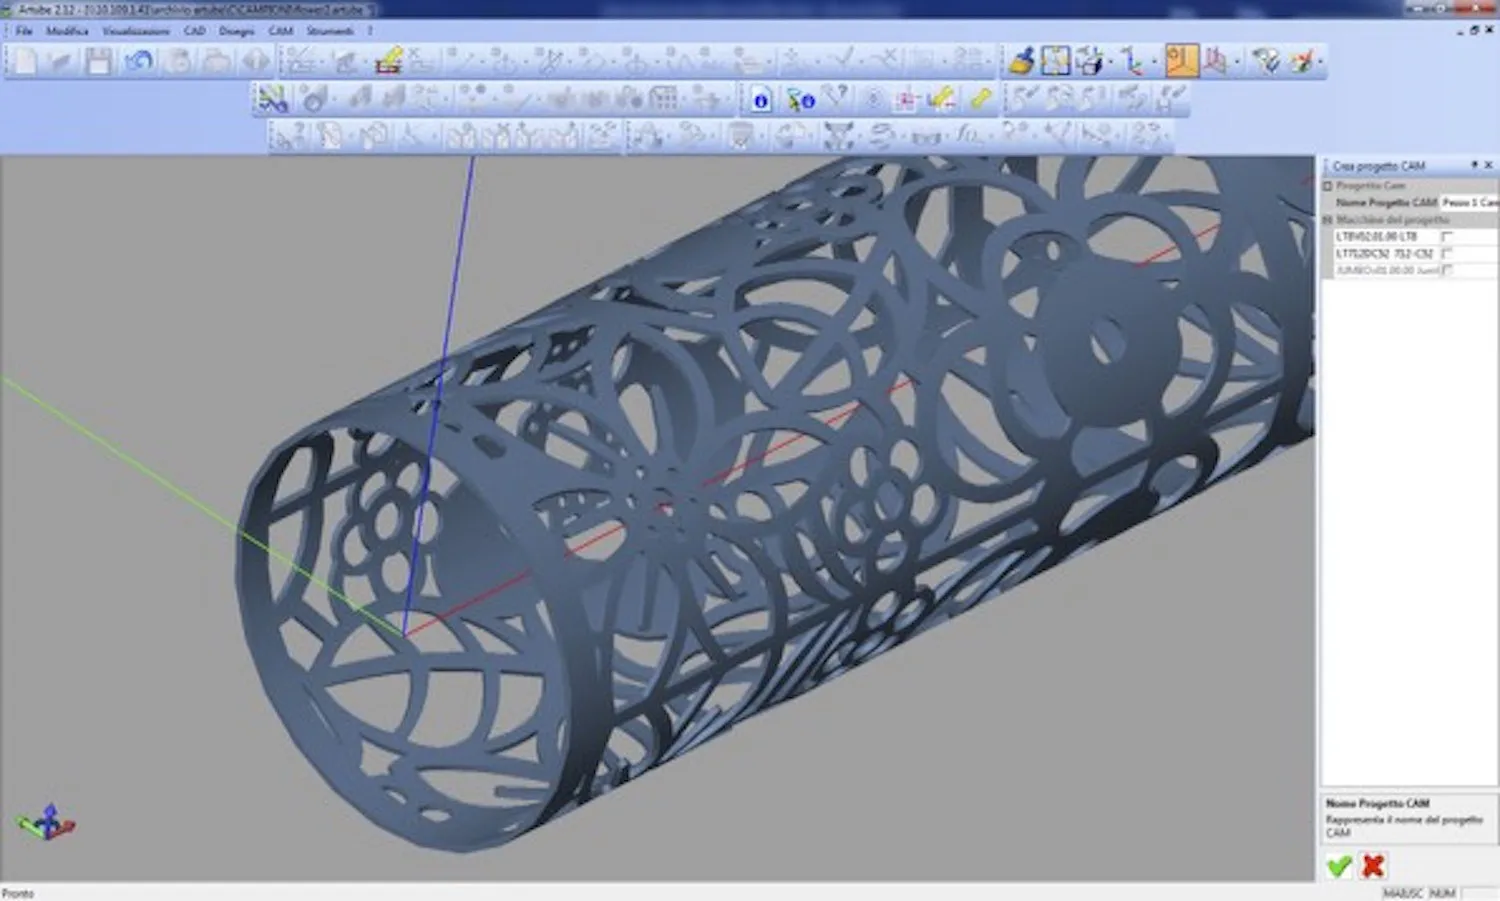Click the Save floppy disk icon
The height and width of the screenshot is (901, 1500).
click(x=98, y=62)
